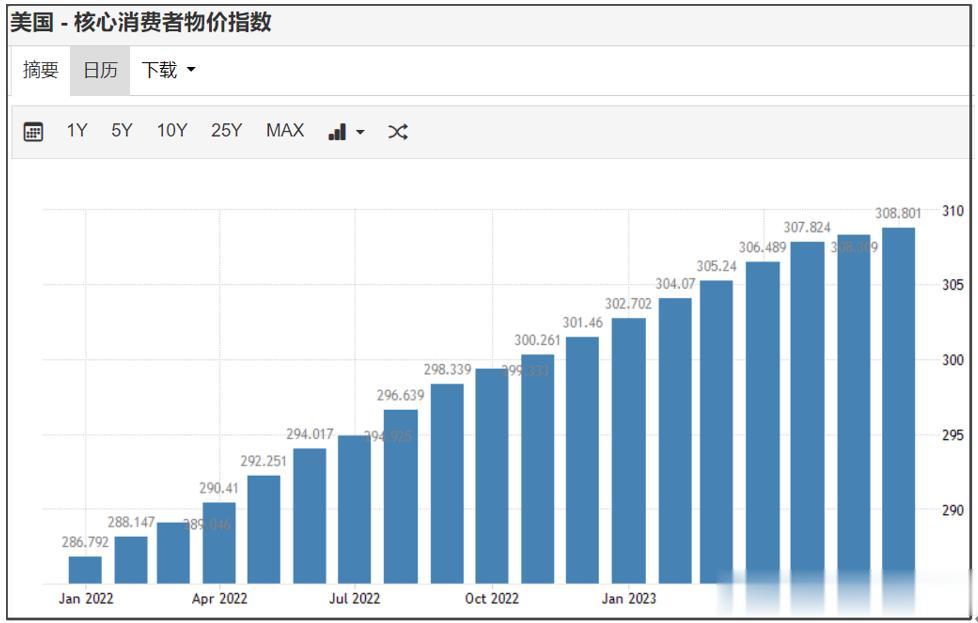Image resolution: width=978 pixels, height=623 pixels.
Task: Click the Jul 2022 axis label
Action: [x=354, y=599]
